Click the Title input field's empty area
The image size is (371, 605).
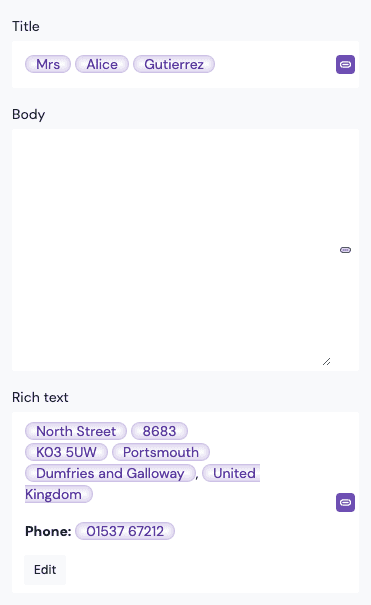275,64
